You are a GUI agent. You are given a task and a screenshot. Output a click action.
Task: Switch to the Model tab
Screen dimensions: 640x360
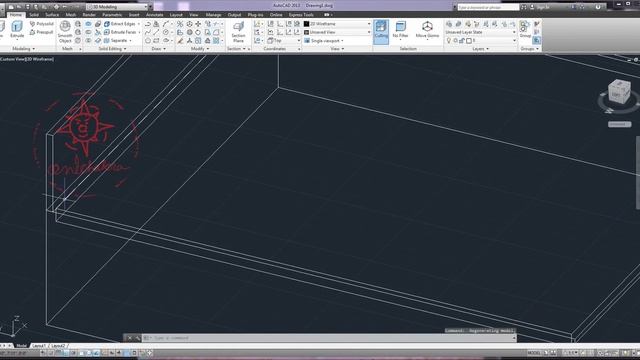pyautogui.click(x=21, y=346)
